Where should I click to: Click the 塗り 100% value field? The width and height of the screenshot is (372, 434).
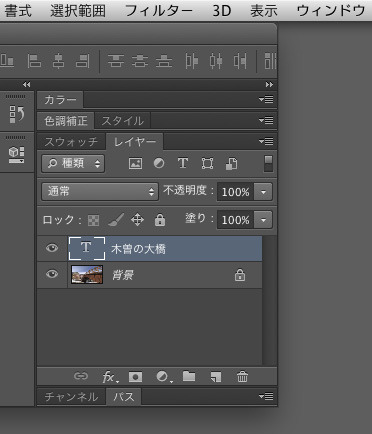click(236, 220)
